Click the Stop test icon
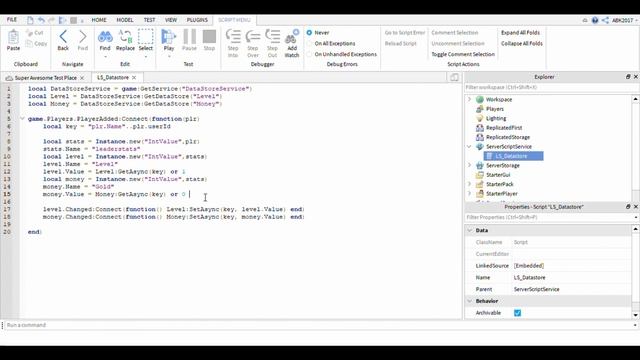The width and height of the screenshot is (640, 360). pos(209,37)
